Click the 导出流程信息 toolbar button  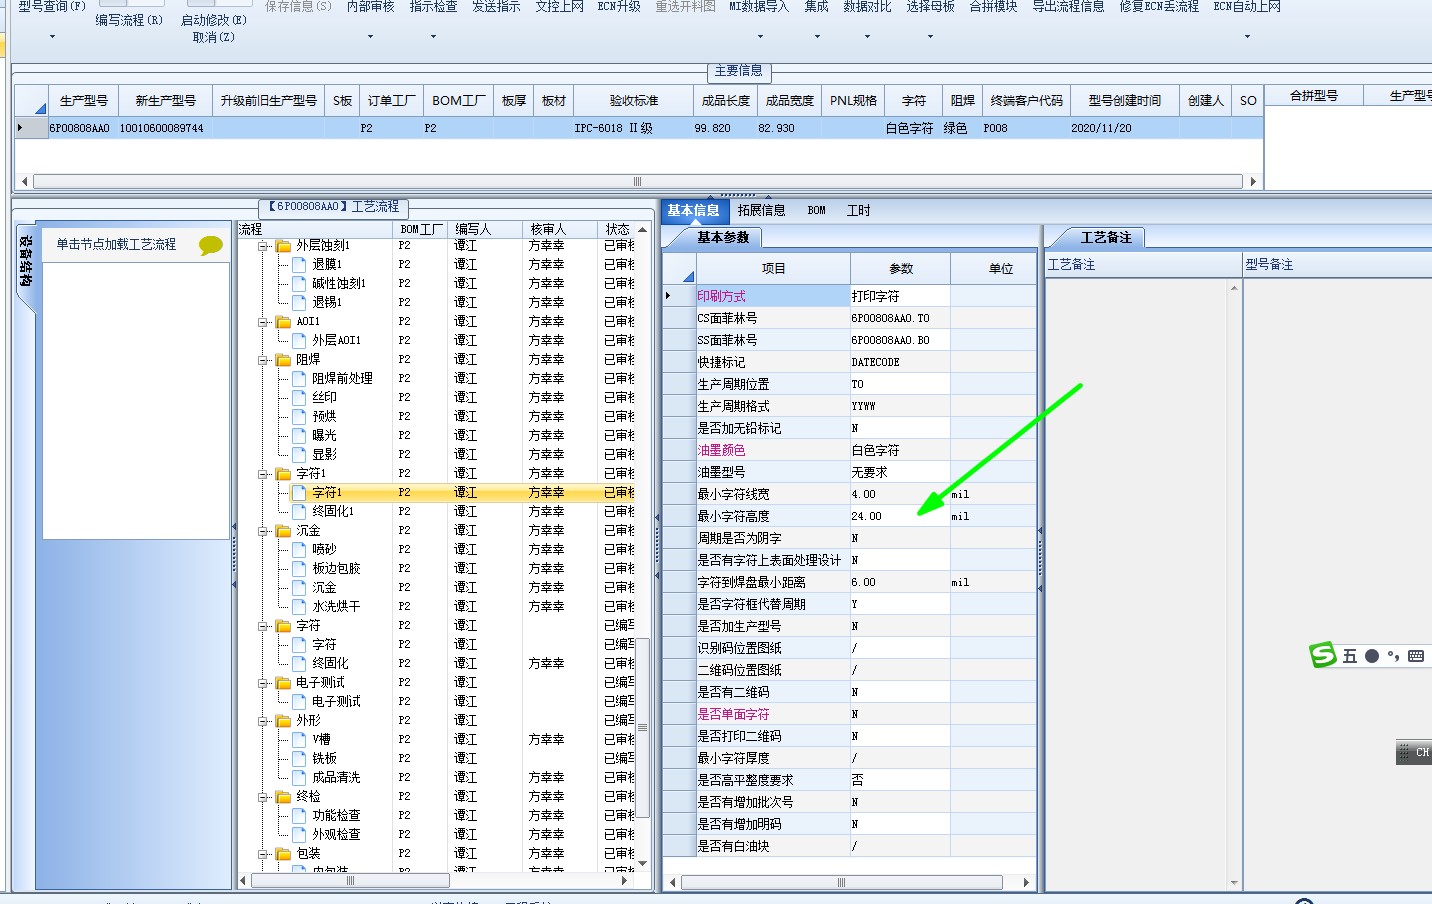click(x=1068, y=7)
